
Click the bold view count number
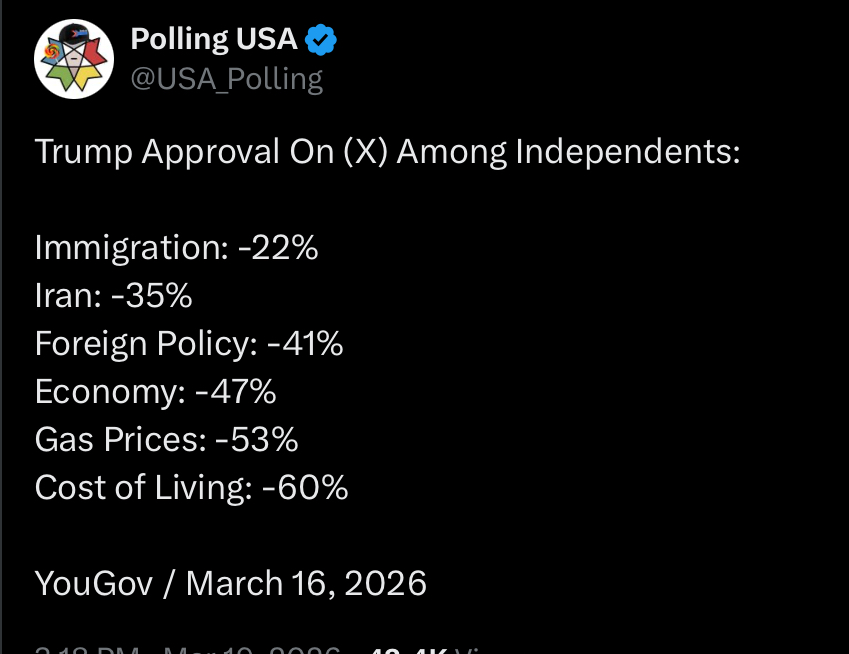click(x=405, y=648)
